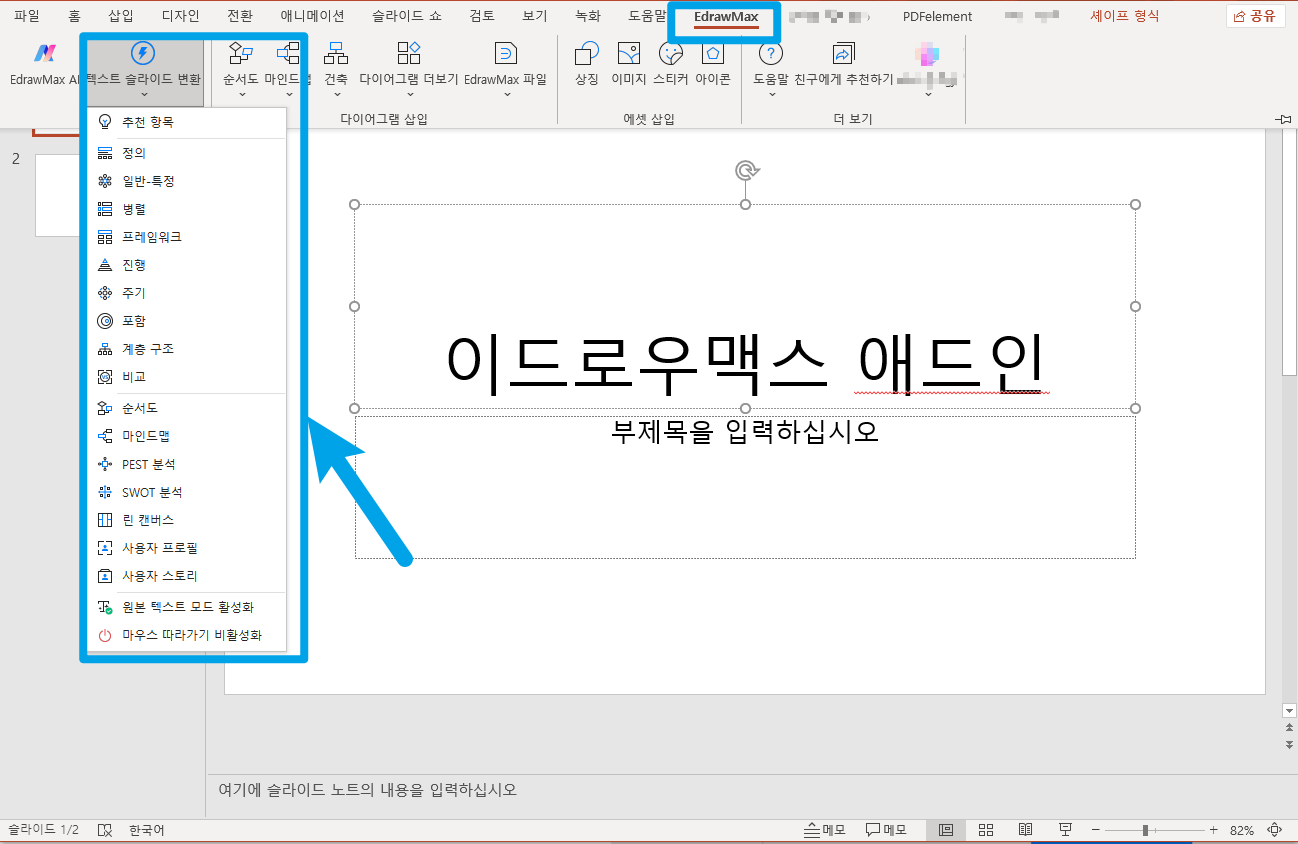The height and width of the screenshot is (844, 1298).
Task: Open the 도움말 help icon
Action: click(770, 54)
